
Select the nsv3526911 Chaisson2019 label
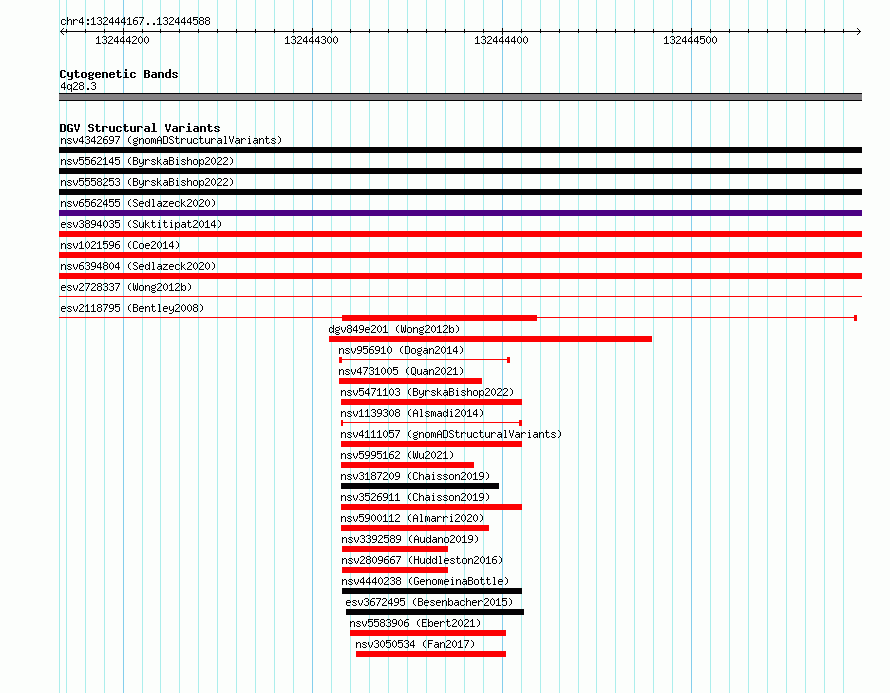415,497
